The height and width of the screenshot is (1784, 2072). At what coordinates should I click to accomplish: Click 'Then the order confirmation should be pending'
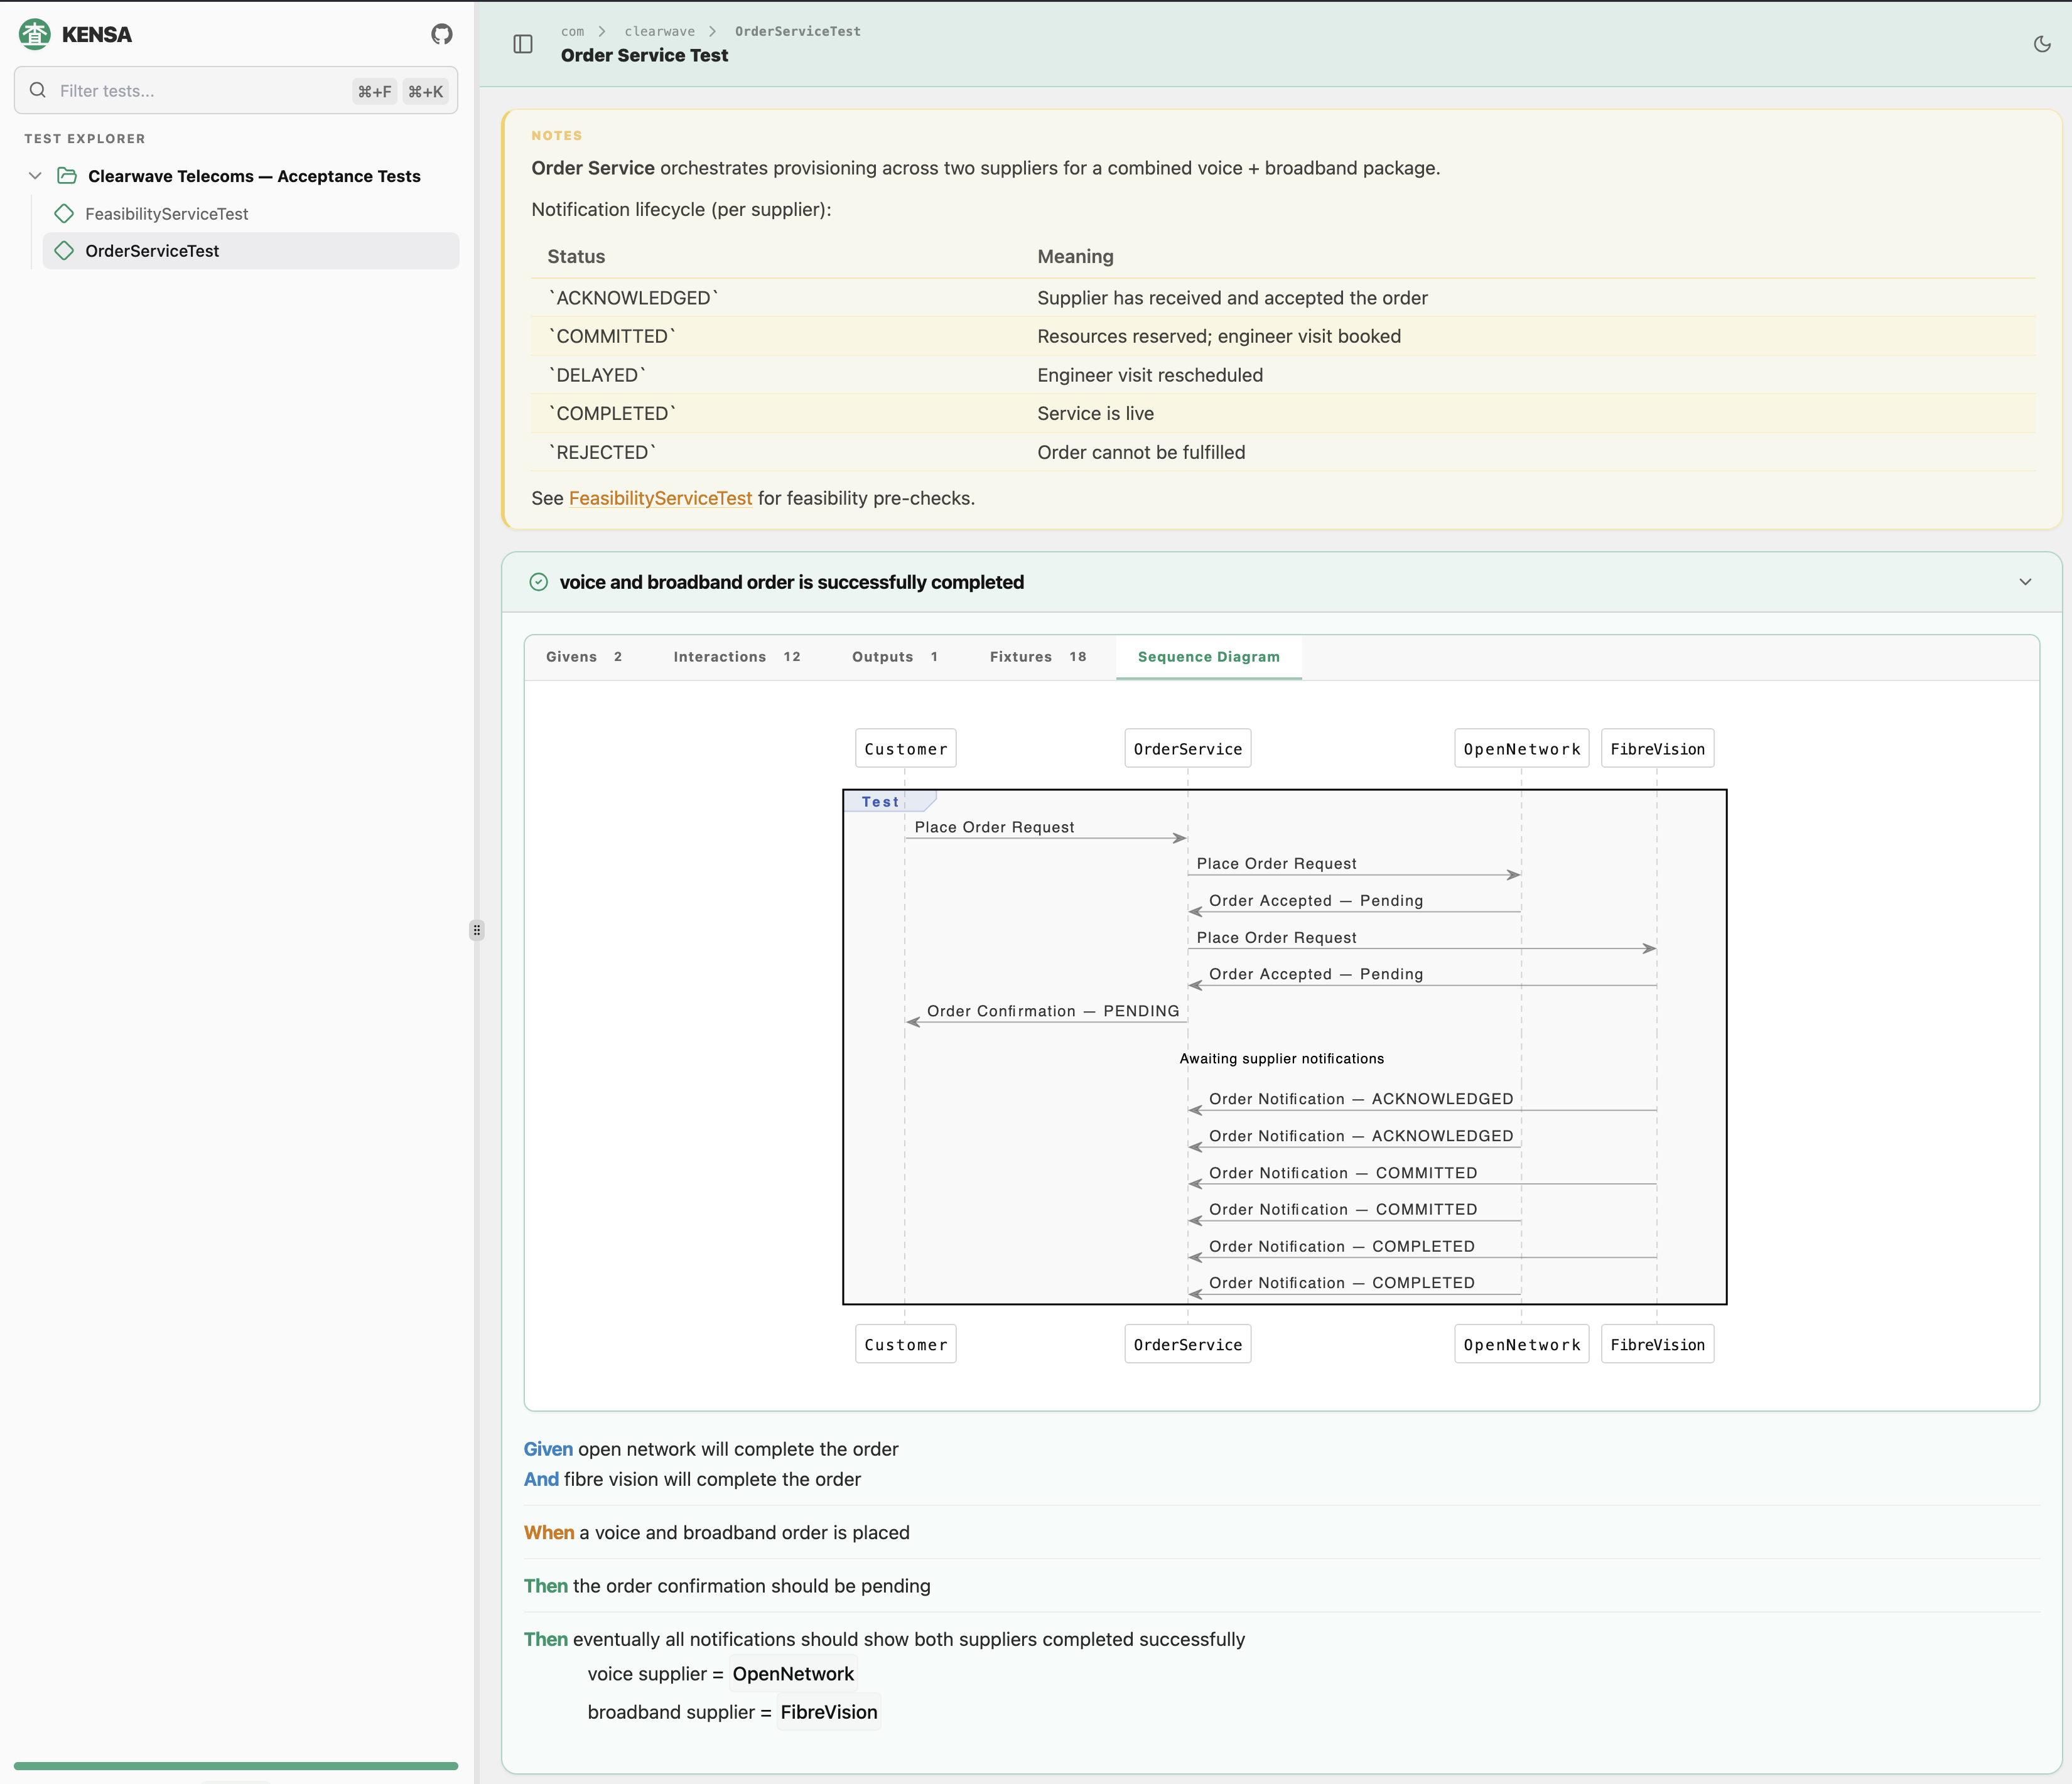pos(727,1586)
